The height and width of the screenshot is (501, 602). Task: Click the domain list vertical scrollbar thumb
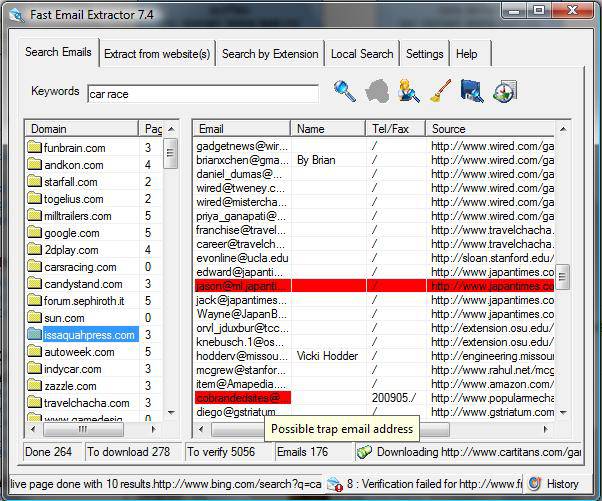point(171,153)
